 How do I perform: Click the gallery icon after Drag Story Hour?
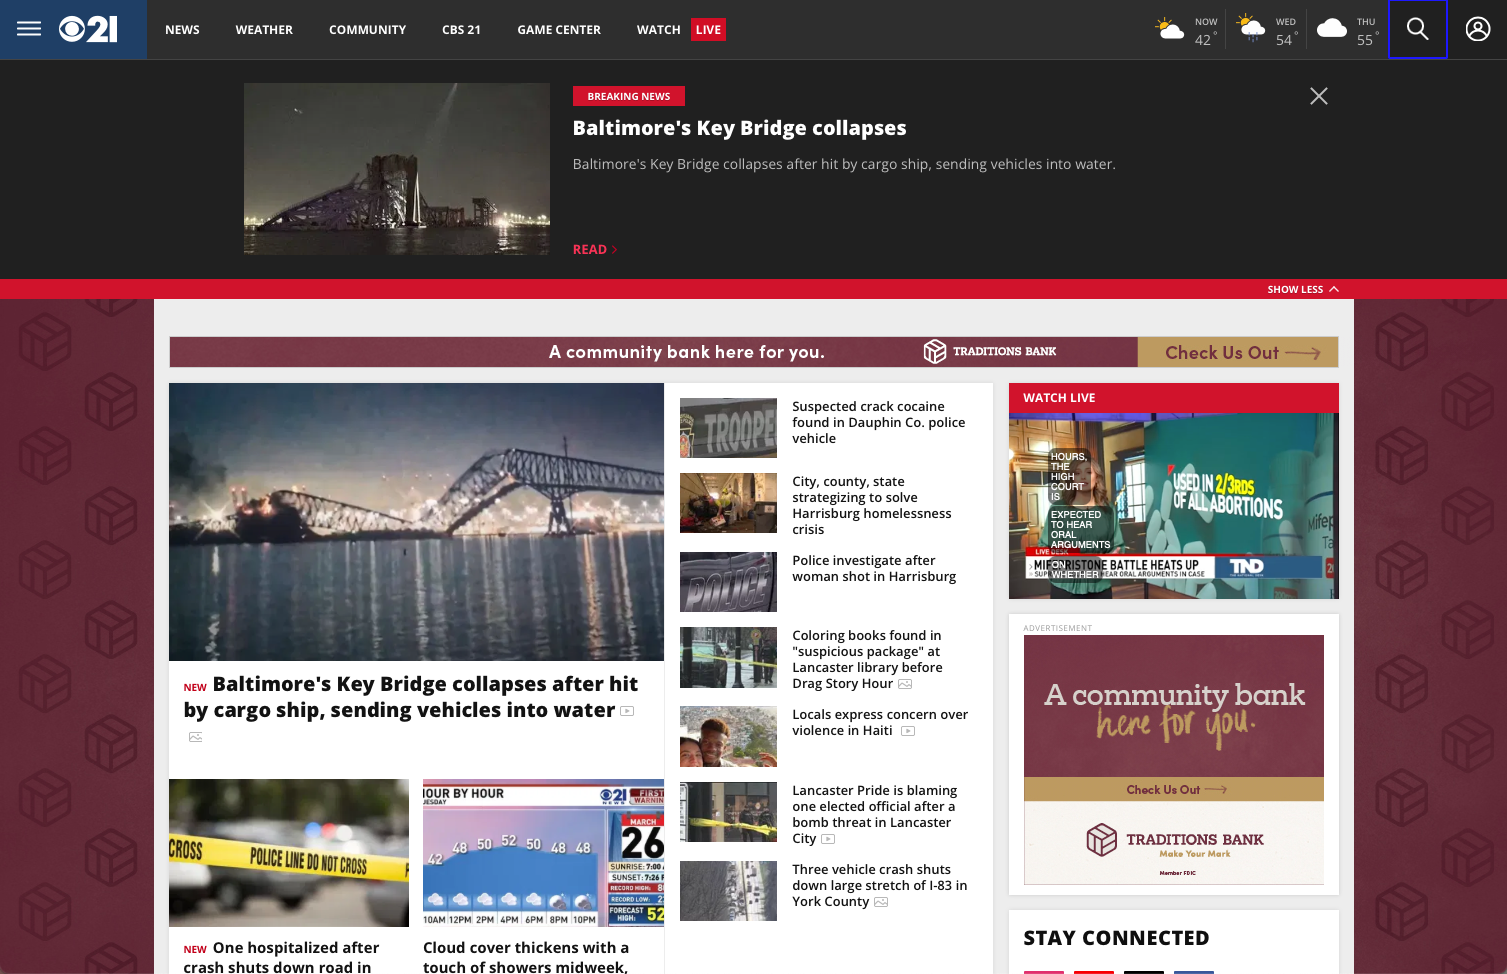pos(905,684)
